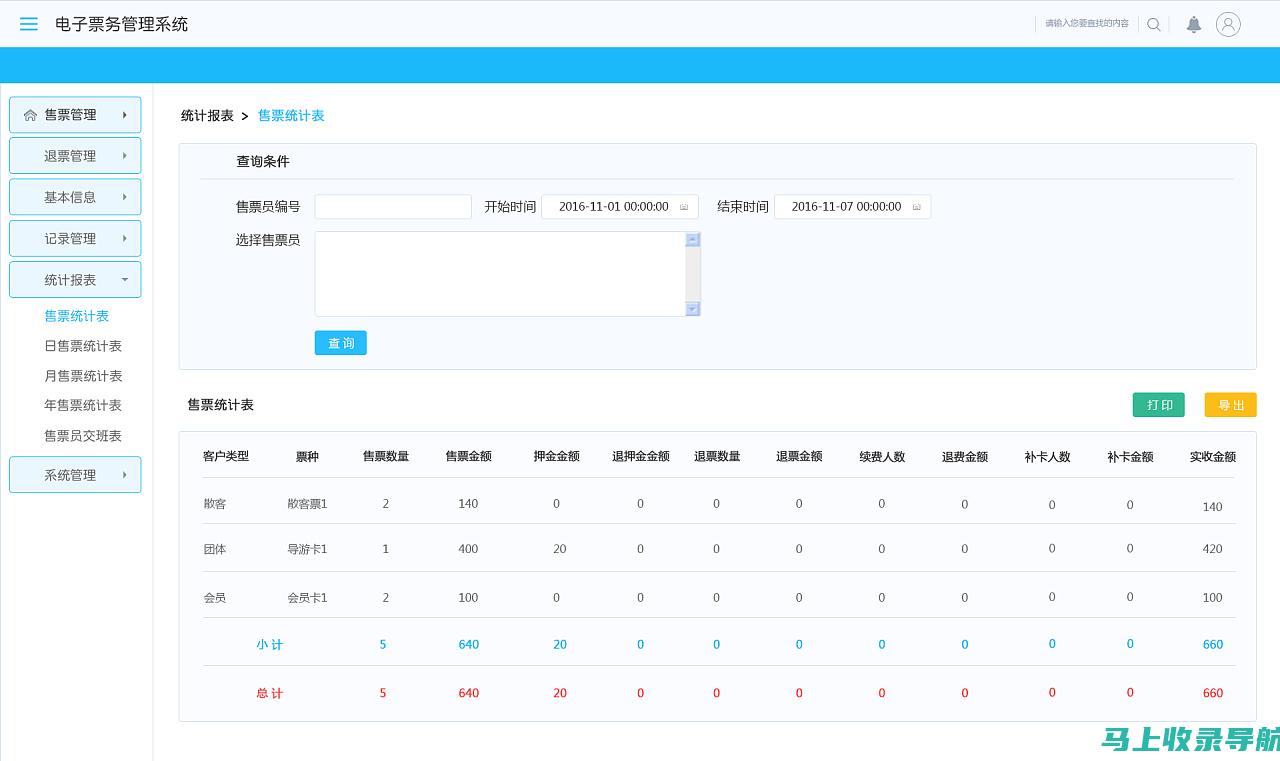Click the 电子票务管理系统 title

click(121, 24)
